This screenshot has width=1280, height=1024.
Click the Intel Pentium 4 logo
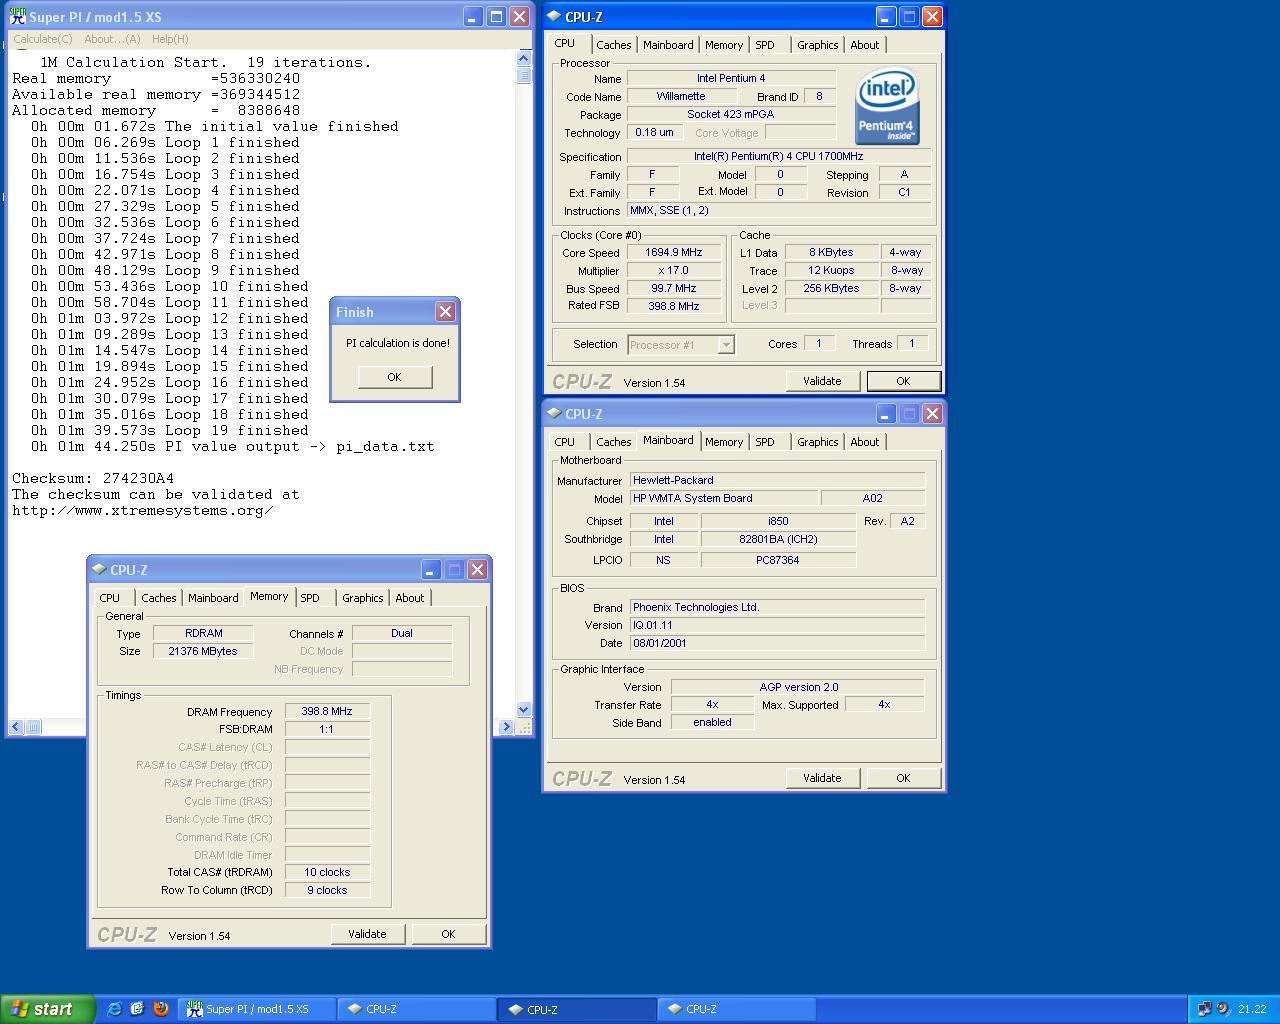pos(888,106)
